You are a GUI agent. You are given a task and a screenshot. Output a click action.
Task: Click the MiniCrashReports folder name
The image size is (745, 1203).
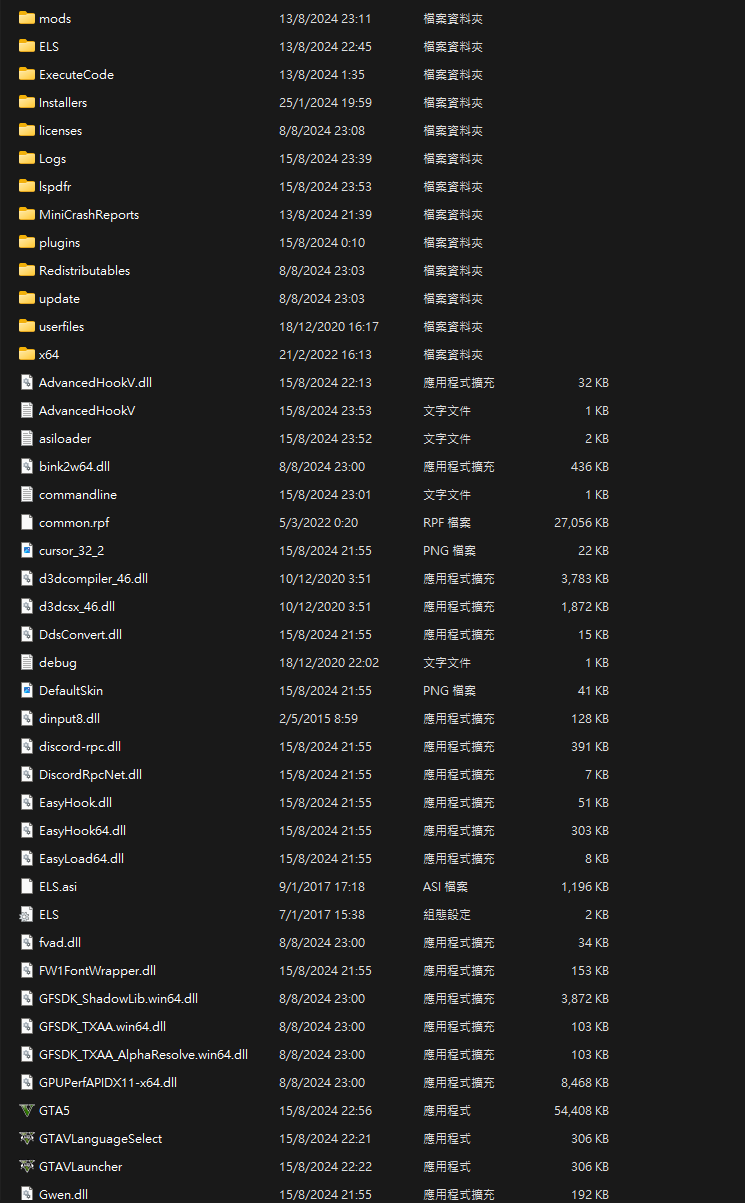(89, 214)
